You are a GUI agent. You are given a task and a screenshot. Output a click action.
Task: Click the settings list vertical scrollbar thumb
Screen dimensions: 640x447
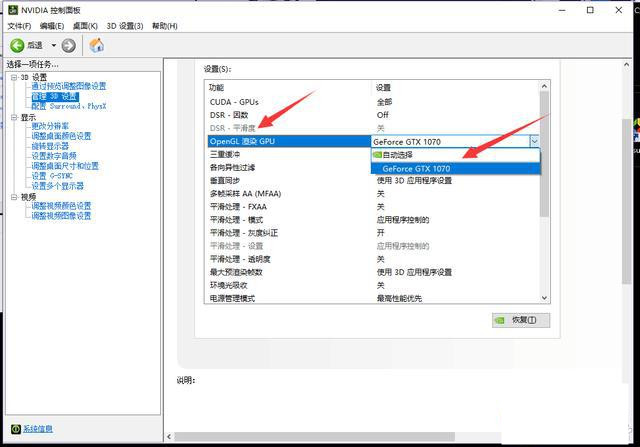[x=544, y=153]
